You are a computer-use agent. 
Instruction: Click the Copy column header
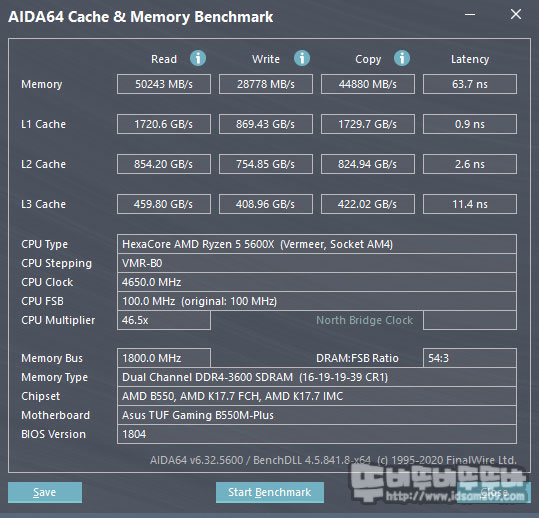368,59
